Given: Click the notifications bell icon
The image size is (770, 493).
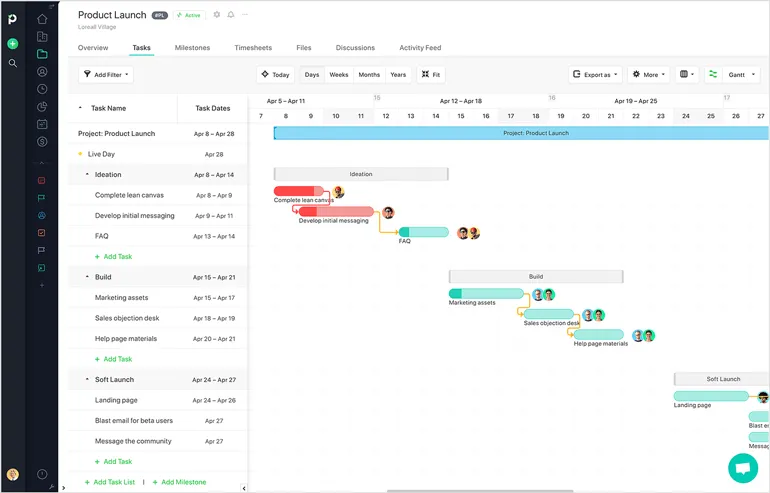Looking at the screenshot, I should pyautogui.click(x=231, y=15).
